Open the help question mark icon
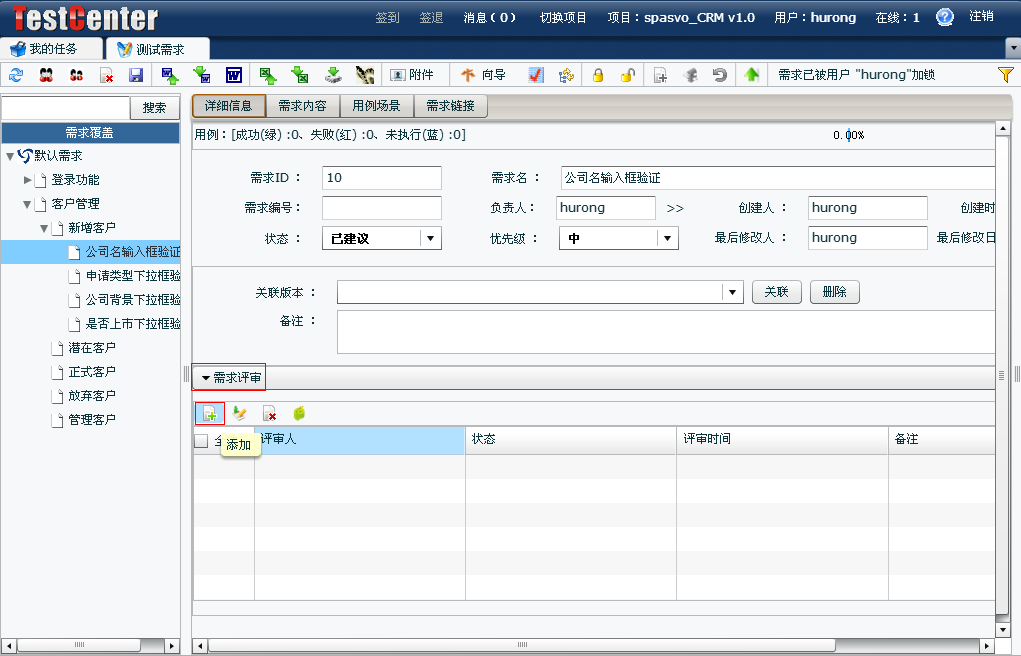 tap(944, 17)
